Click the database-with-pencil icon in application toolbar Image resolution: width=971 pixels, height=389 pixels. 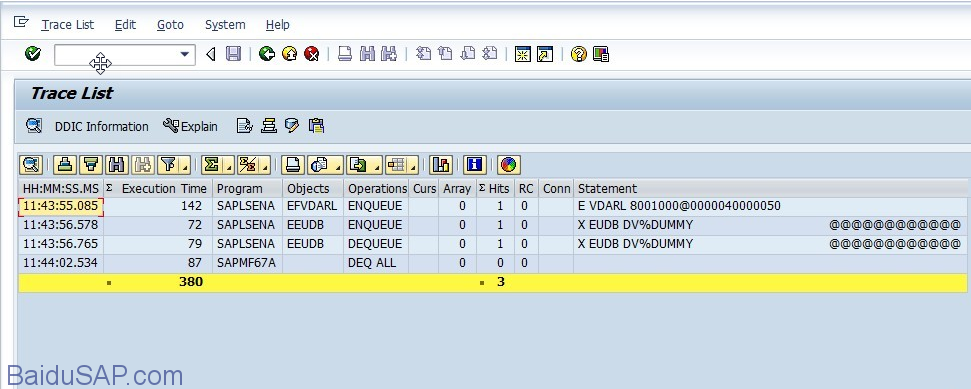[292, 126]
